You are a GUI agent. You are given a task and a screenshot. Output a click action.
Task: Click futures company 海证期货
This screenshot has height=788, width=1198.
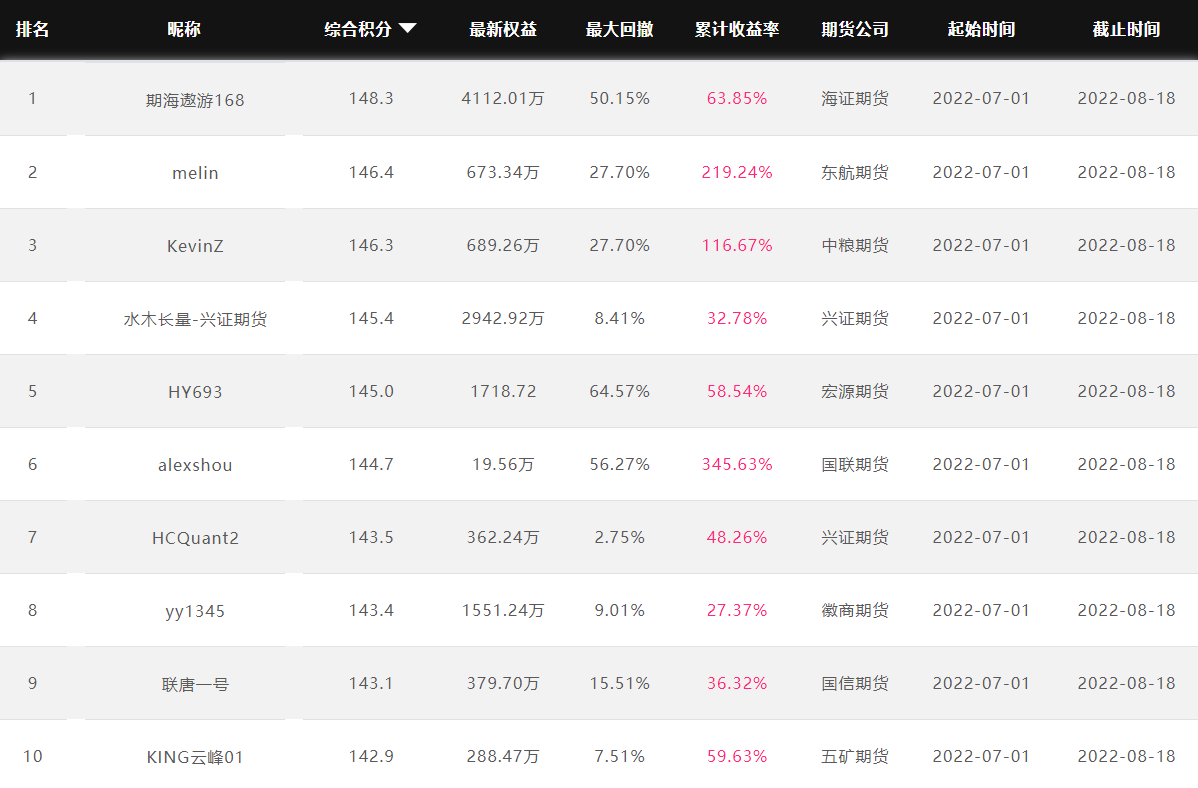(855, 98)
